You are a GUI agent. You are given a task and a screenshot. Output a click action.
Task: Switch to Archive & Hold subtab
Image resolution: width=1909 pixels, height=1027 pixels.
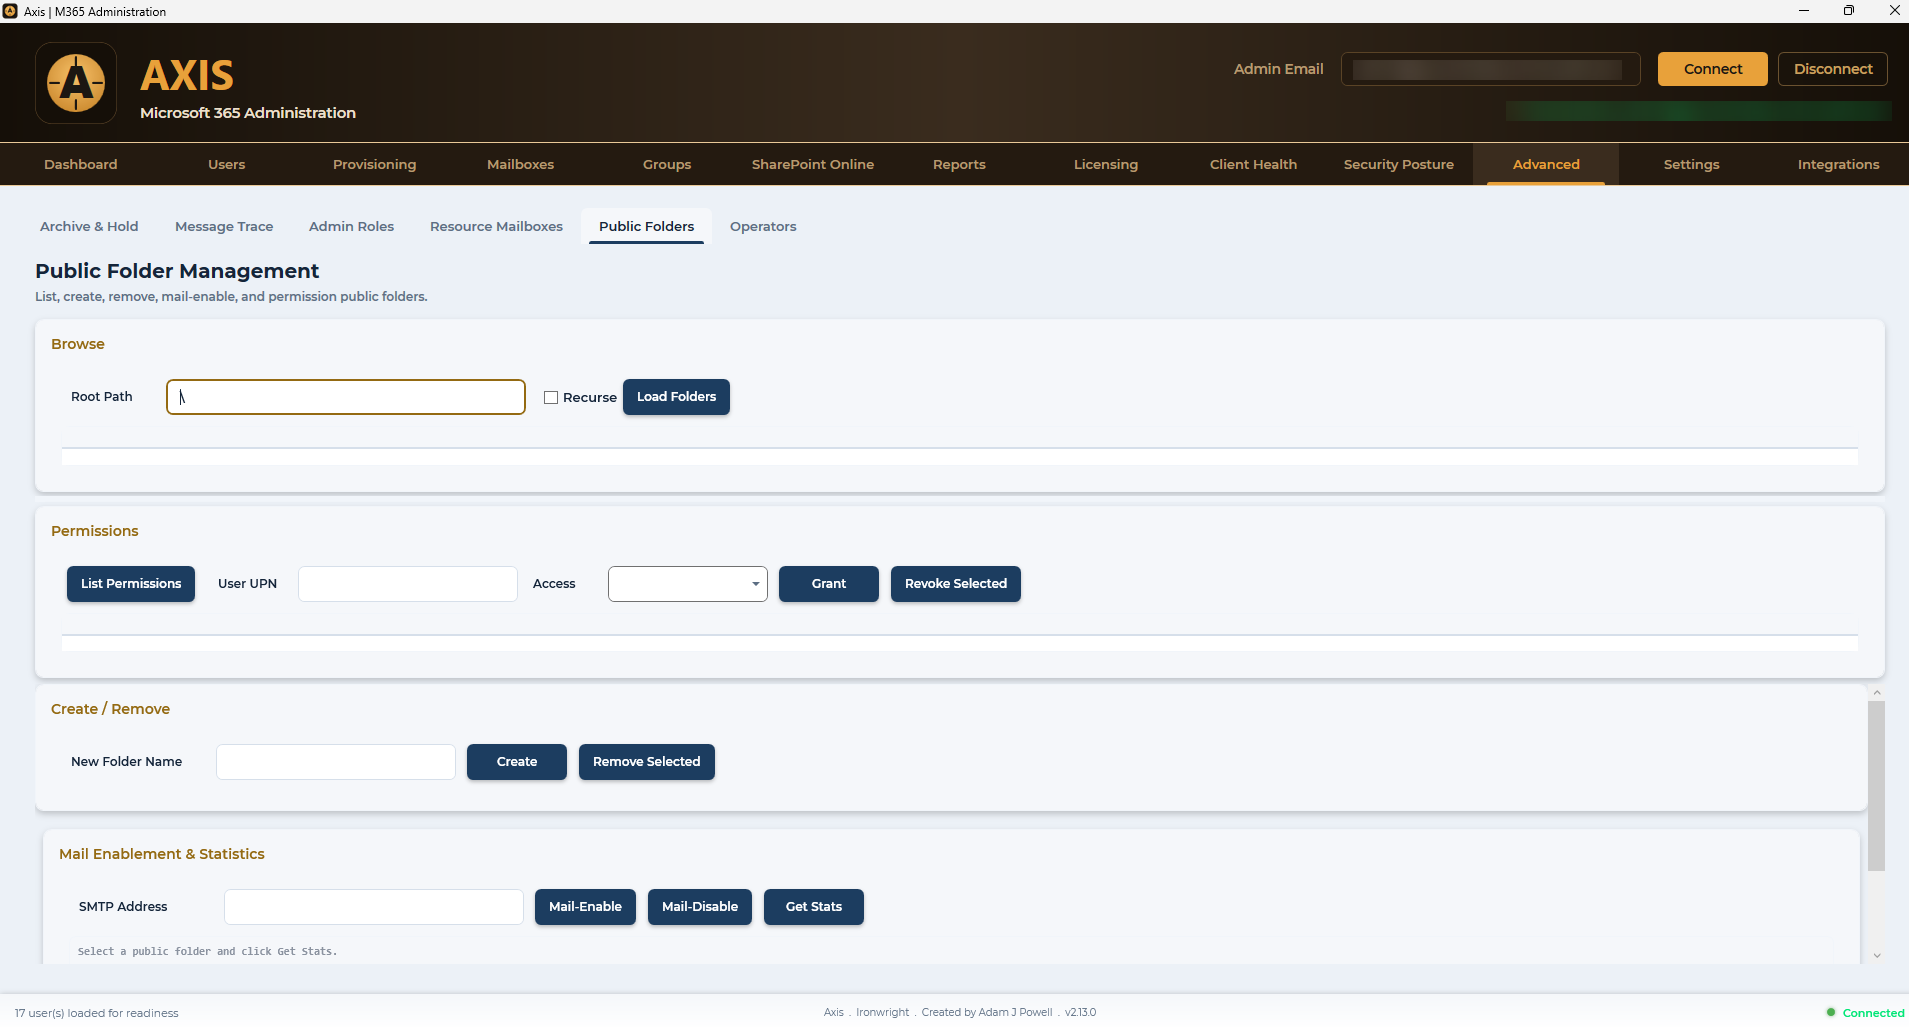(89, 226)
